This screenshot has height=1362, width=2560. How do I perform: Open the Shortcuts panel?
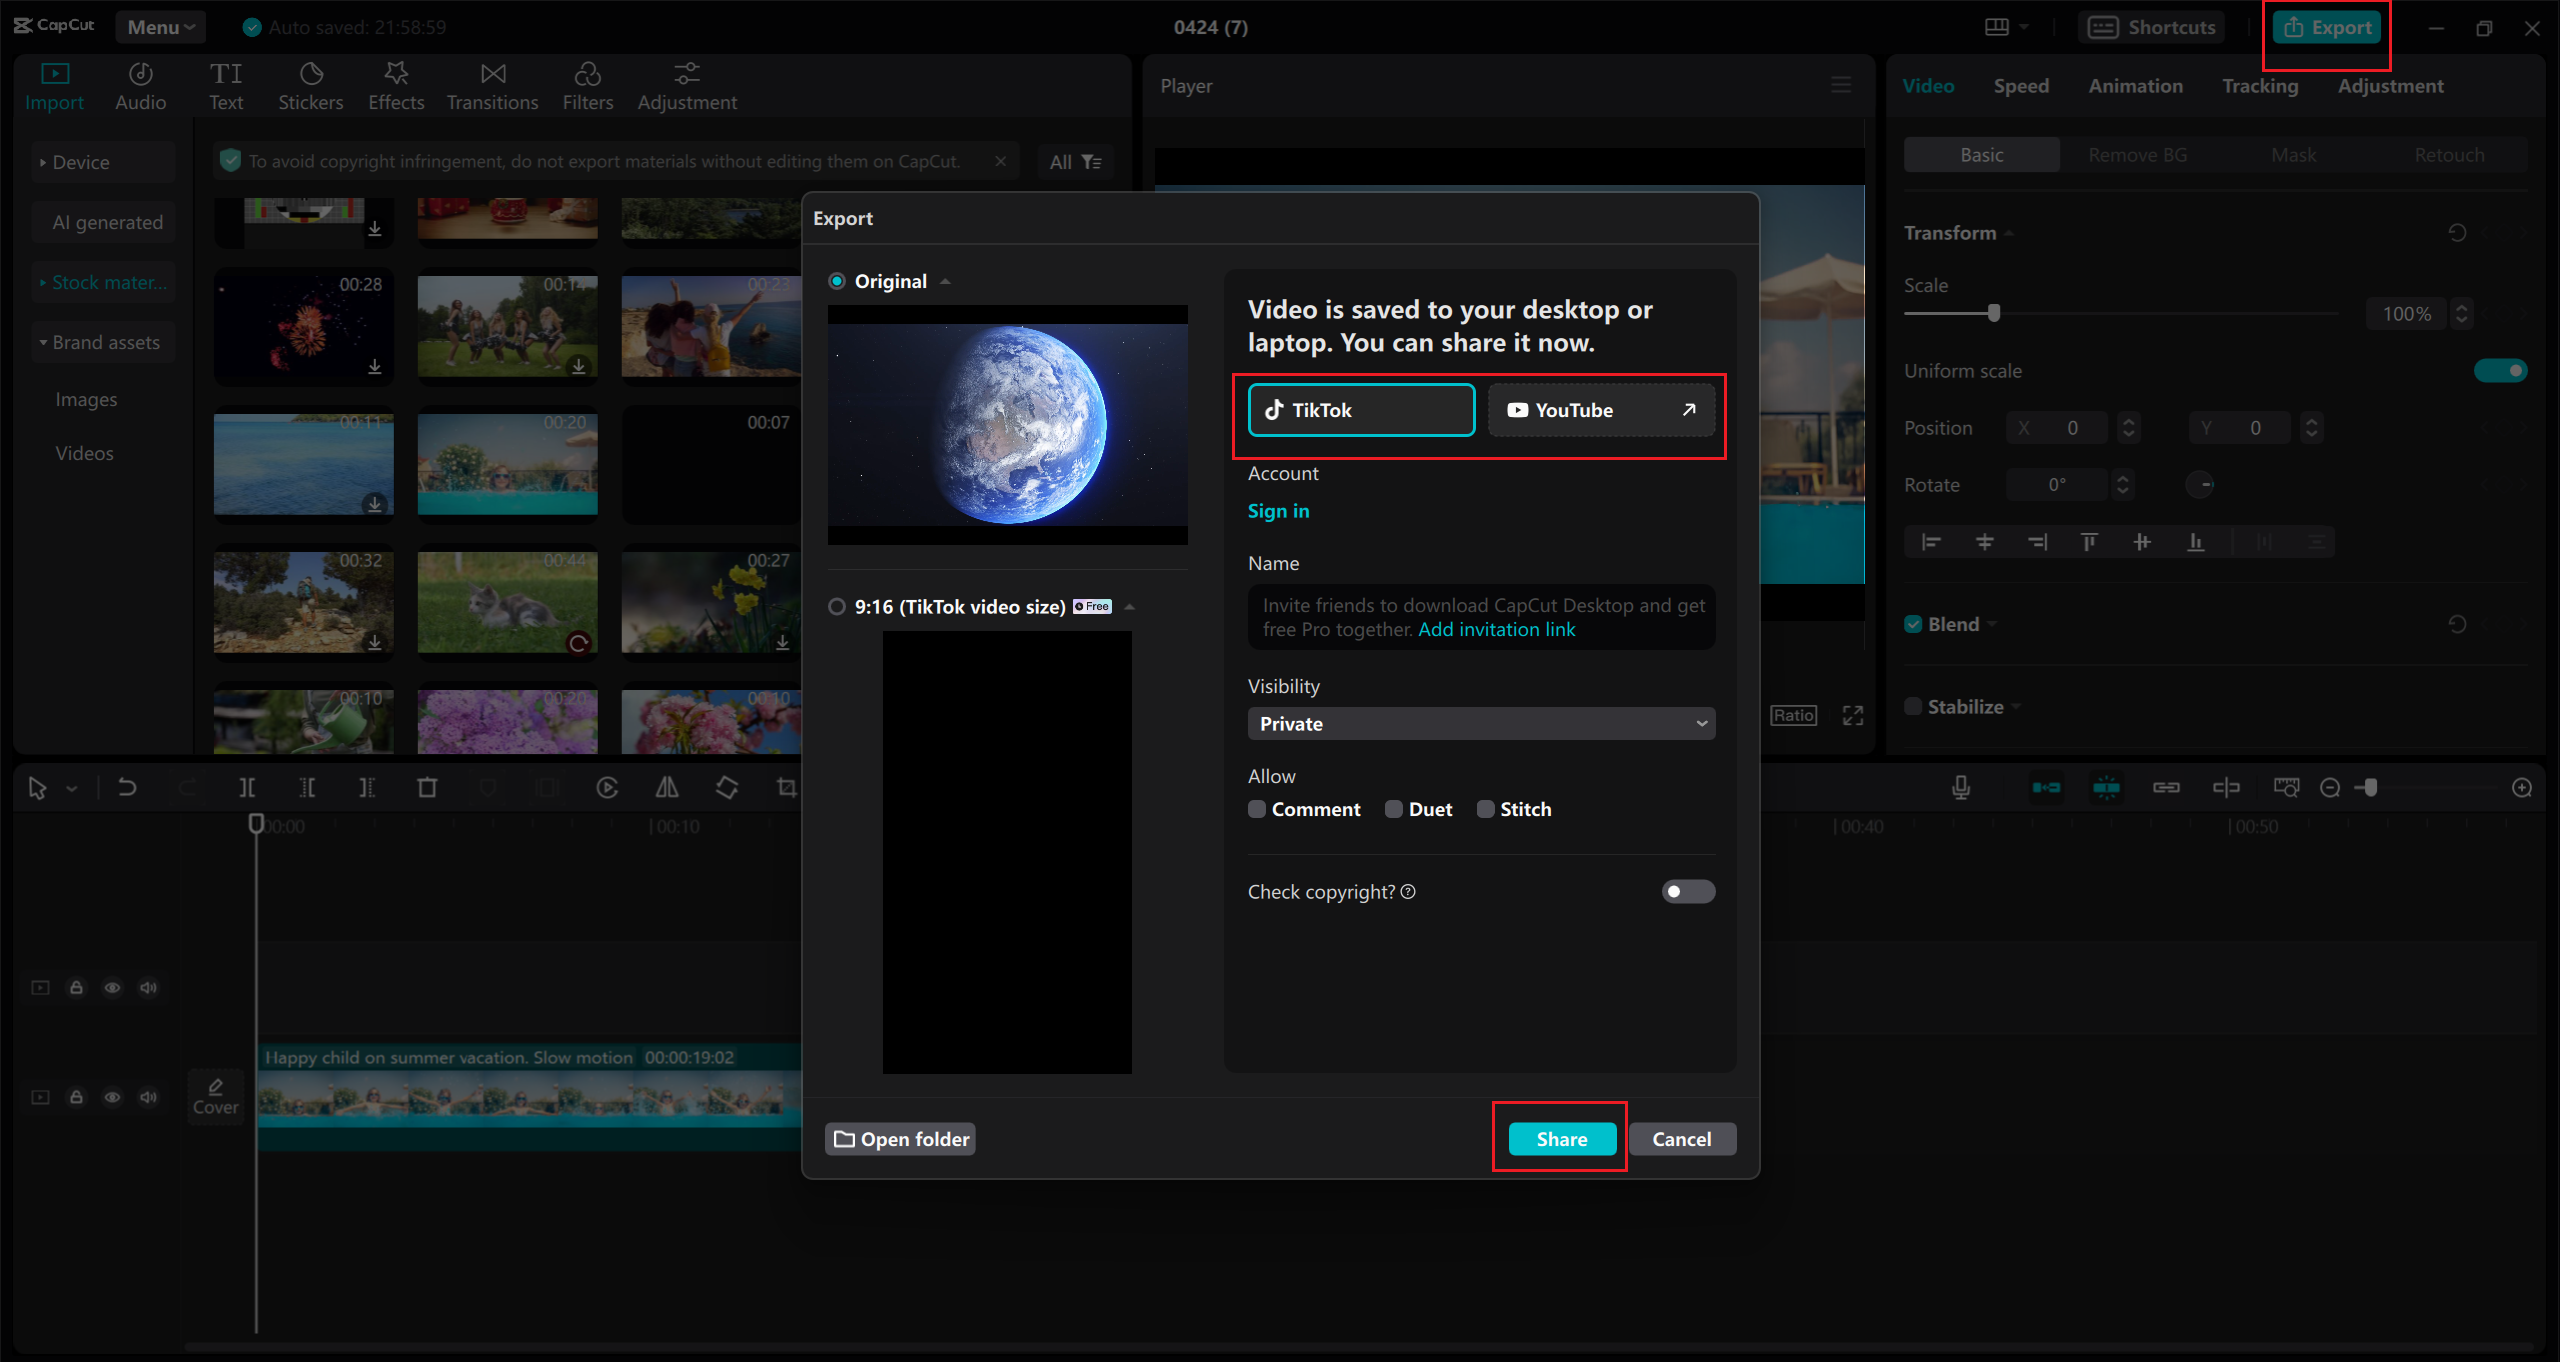click(2151, 27)
